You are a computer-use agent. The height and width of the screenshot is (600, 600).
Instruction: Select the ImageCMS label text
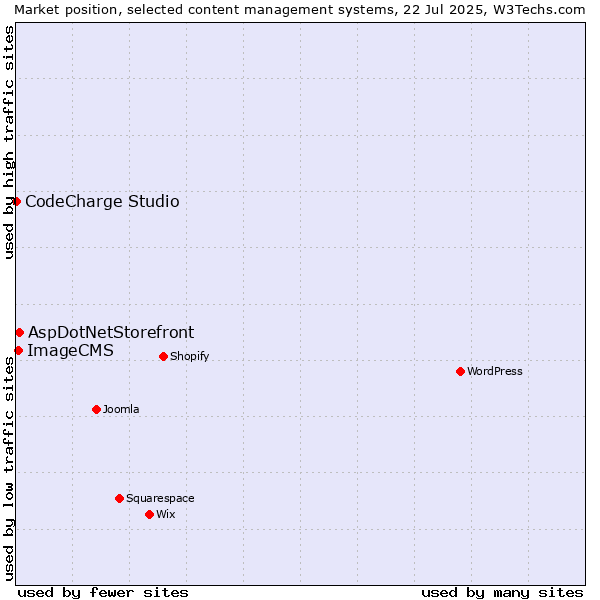[70, 351]
